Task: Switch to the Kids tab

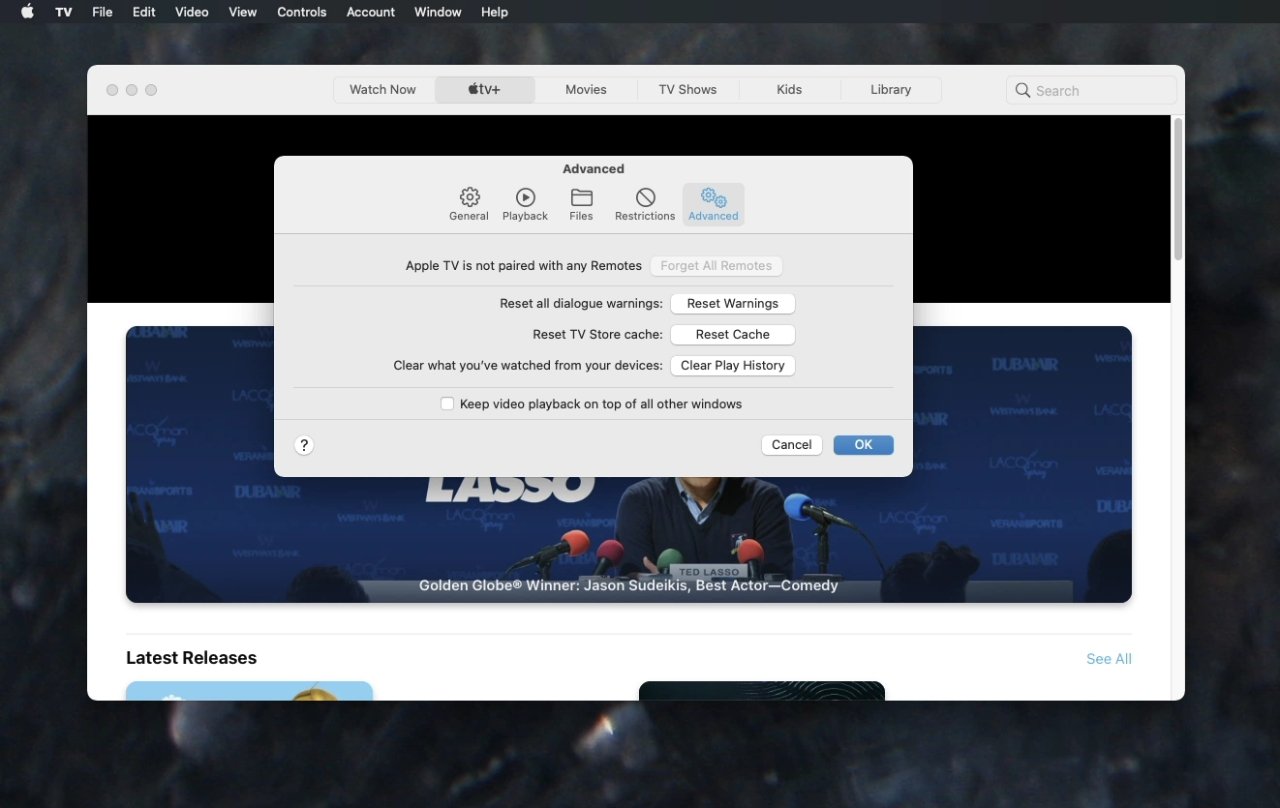Action: [789, 90]
